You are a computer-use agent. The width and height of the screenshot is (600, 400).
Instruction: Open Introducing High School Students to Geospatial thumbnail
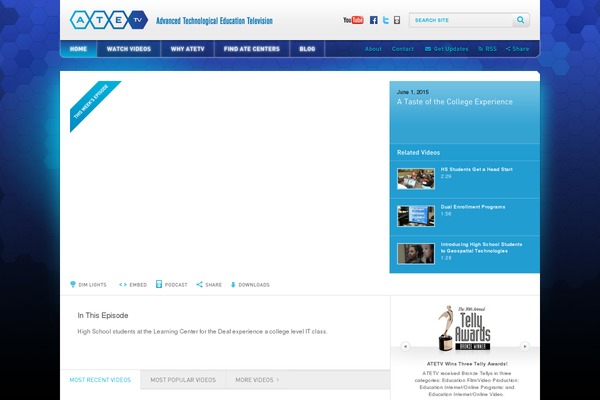[x=416, y=253]
